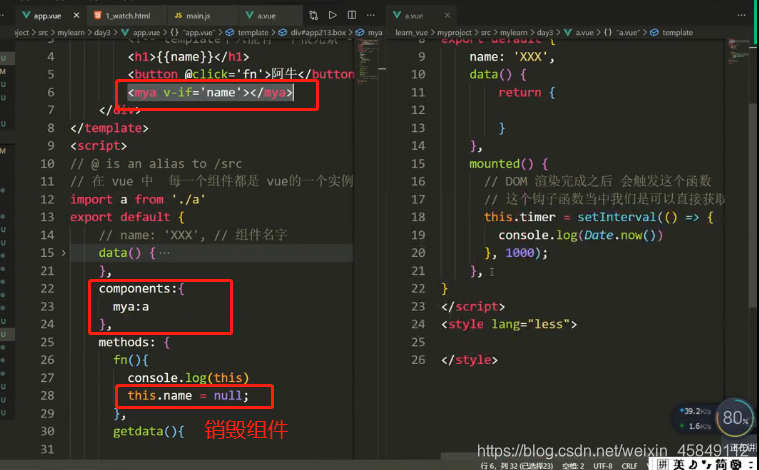Open 'myproject' breadcrumb in right editor
The width and height of the screenshot is (759, 470).
coord(455,32)
